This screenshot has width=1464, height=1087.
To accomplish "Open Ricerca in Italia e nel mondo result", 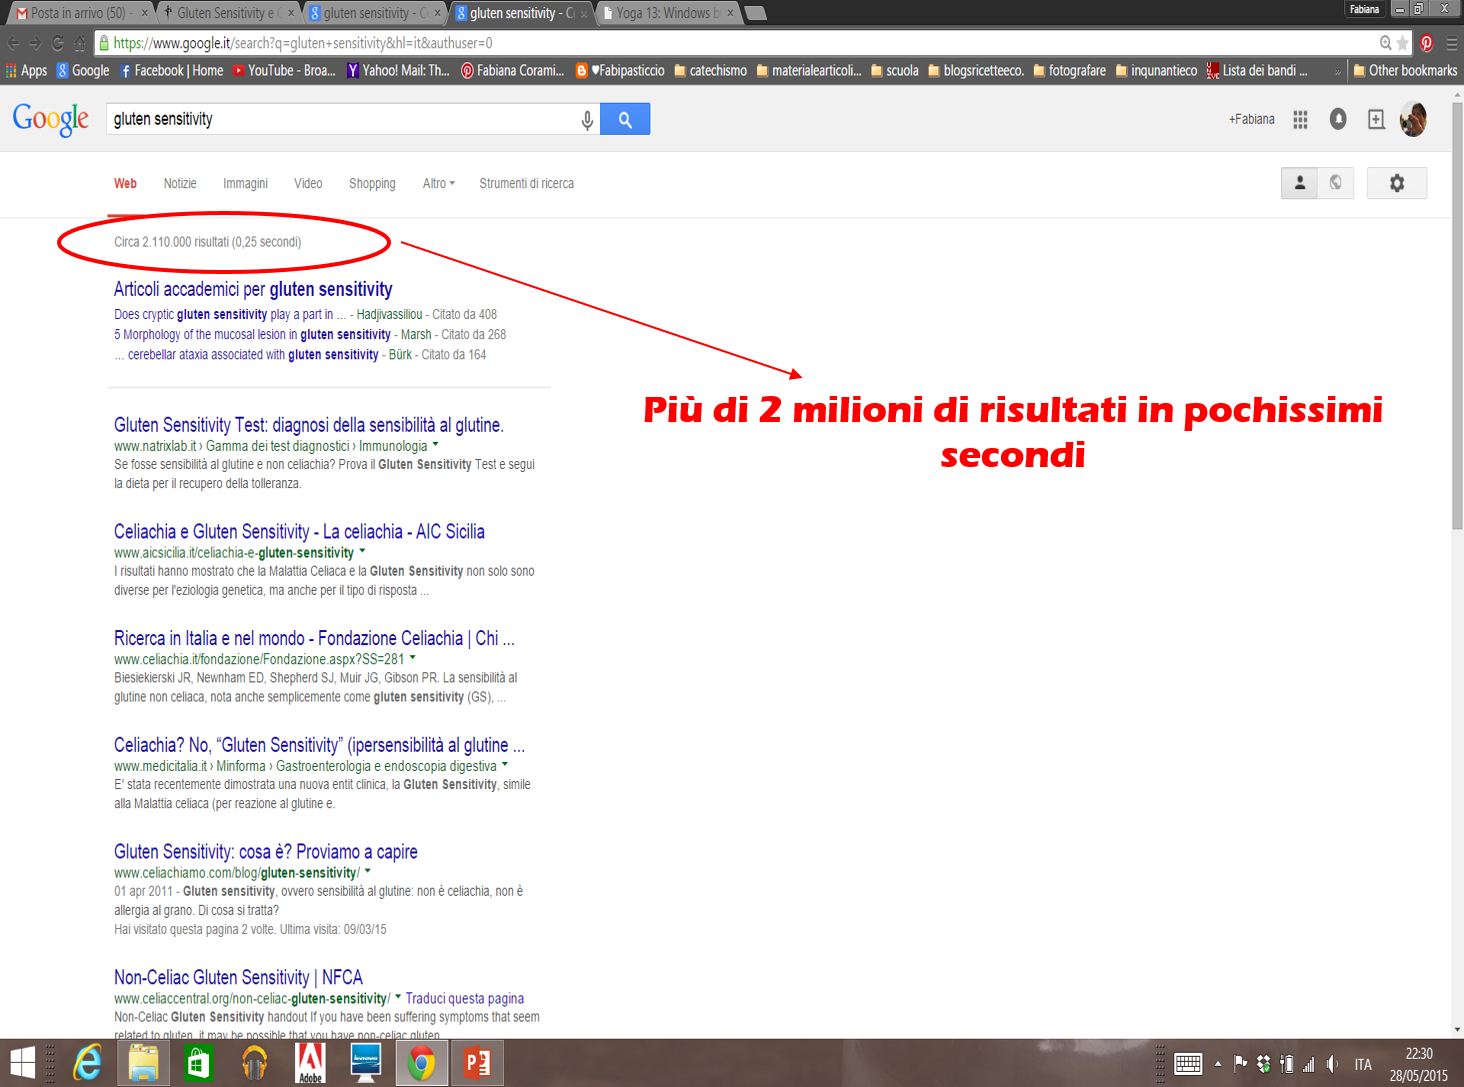I will click(314, 638).
